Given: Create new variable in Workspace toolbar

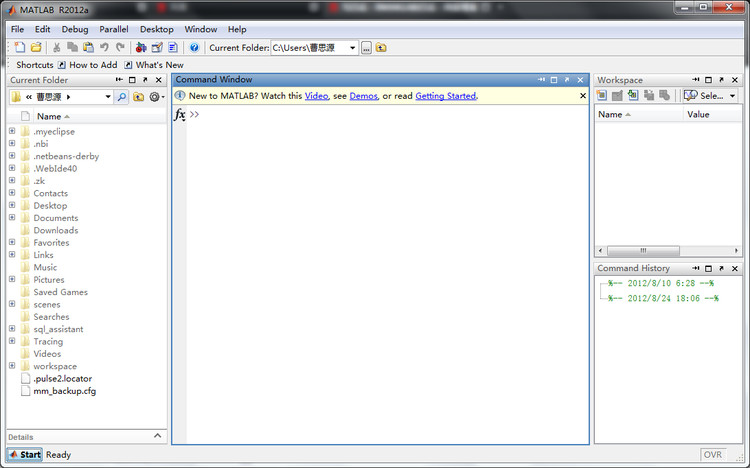Looking at the screenshot, I should [x=602, y=96].
